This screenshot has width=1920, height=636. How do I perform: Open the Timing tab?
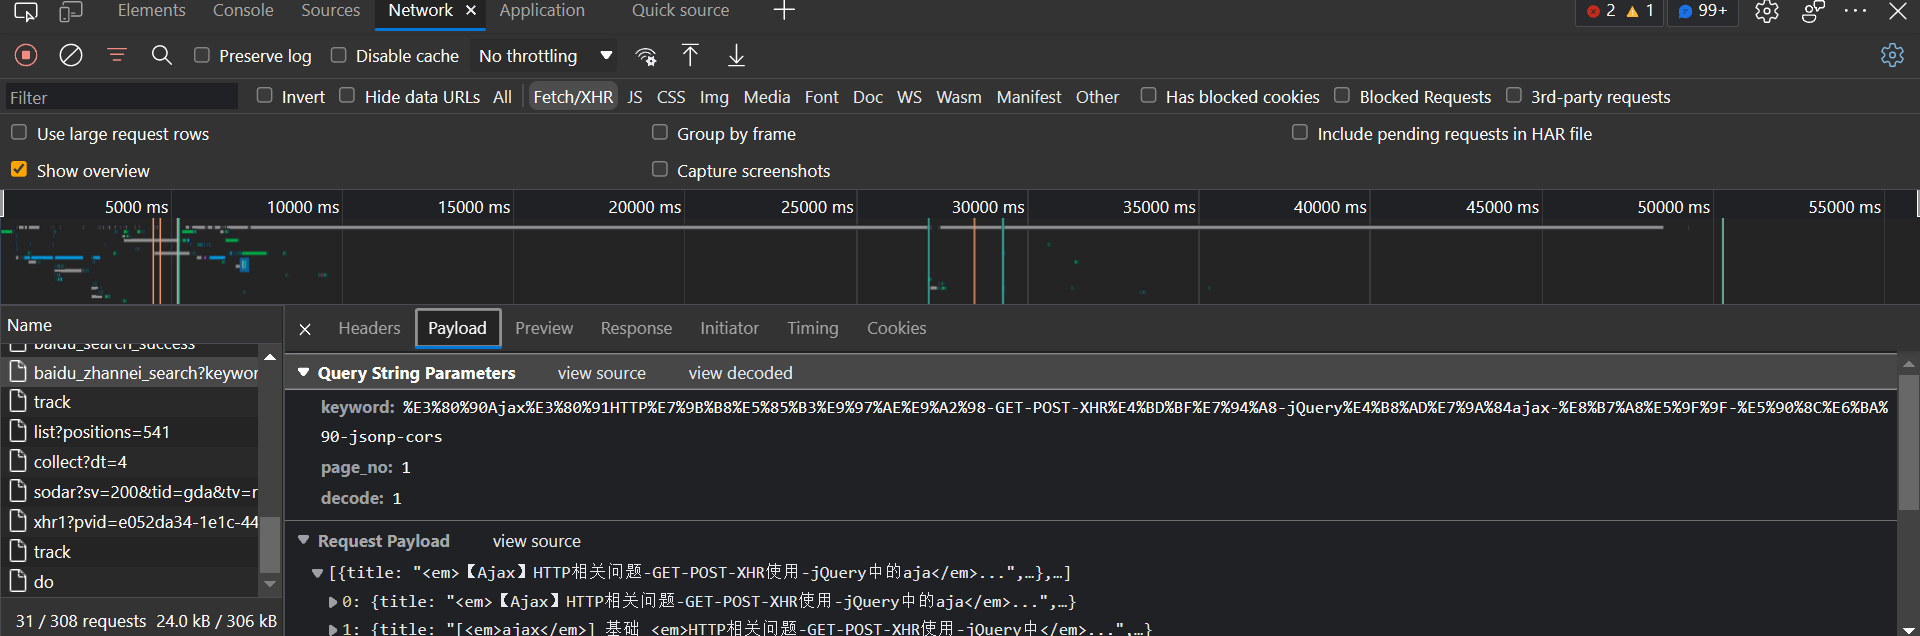click(x=813, y=328)
